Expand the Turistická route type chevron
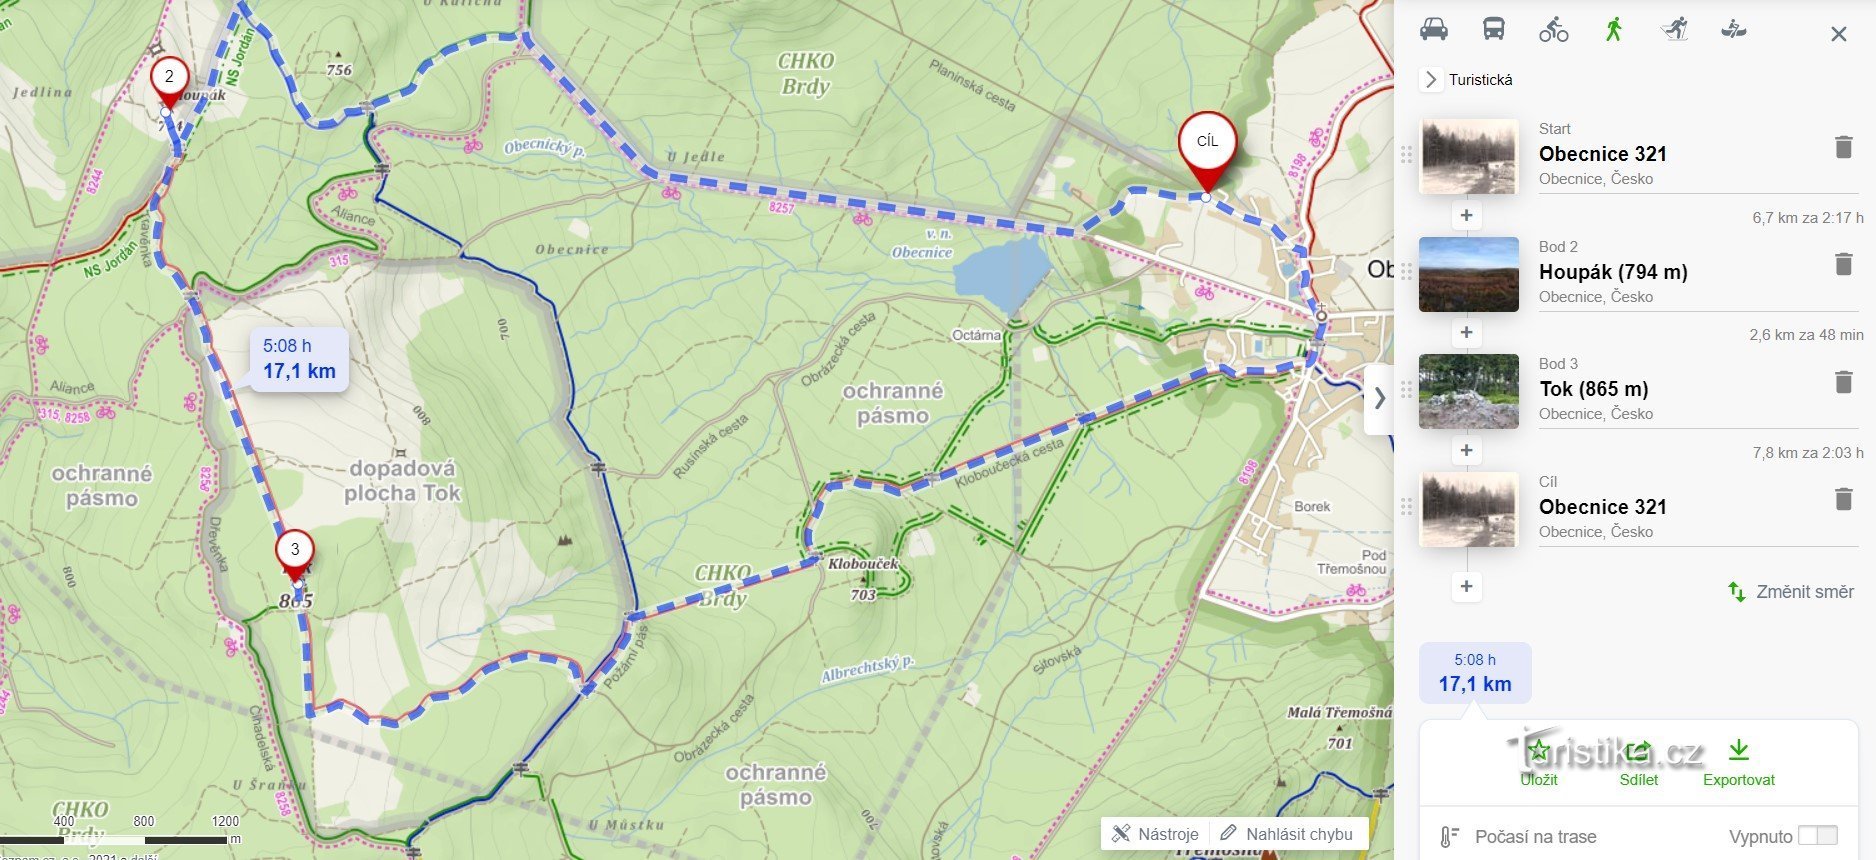 tap(1431, 79)
